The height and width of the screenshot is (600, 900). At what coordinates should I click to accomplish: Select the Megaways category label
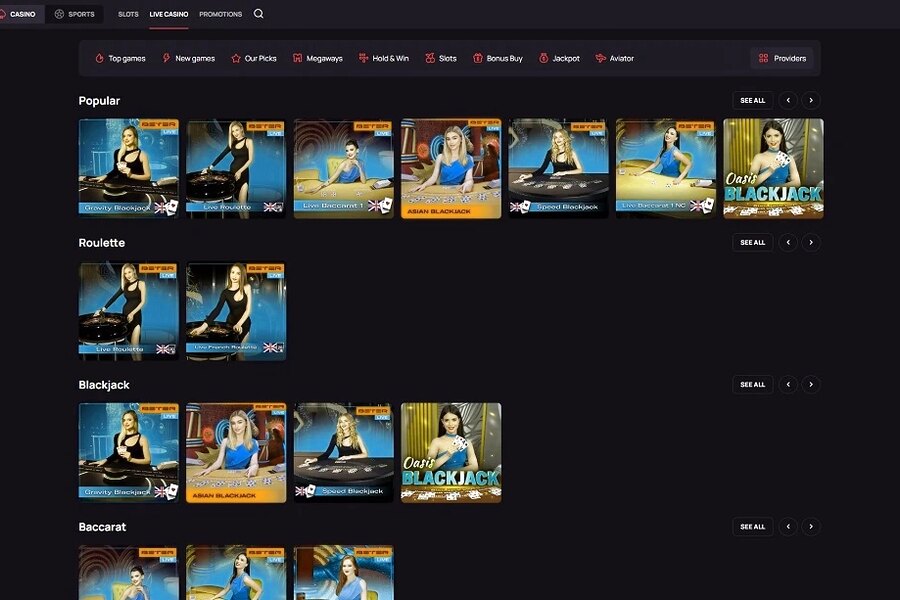(324, 59)
